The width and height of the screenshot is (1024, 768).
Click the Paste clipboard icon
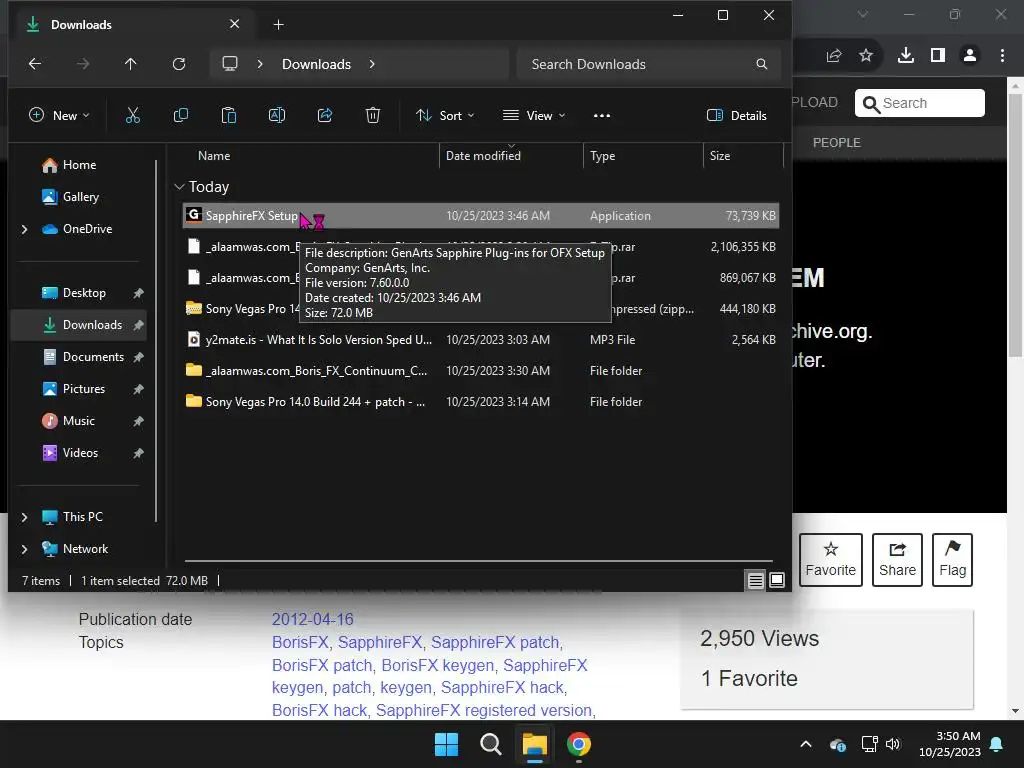(x=229, y=116)
